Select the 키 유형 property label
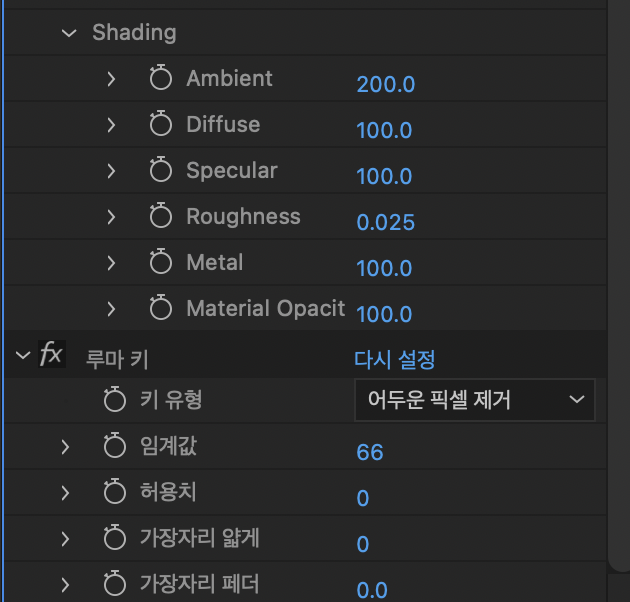This screenshot has height=602, width=630. tap(171, 399)
